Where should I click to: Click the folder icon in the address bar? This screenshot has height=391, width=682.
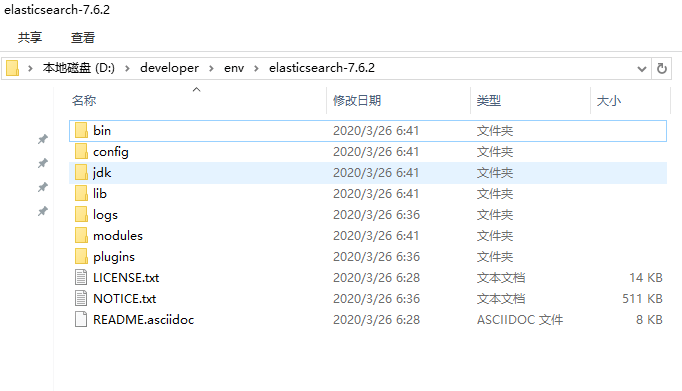[x=13, y=68]
